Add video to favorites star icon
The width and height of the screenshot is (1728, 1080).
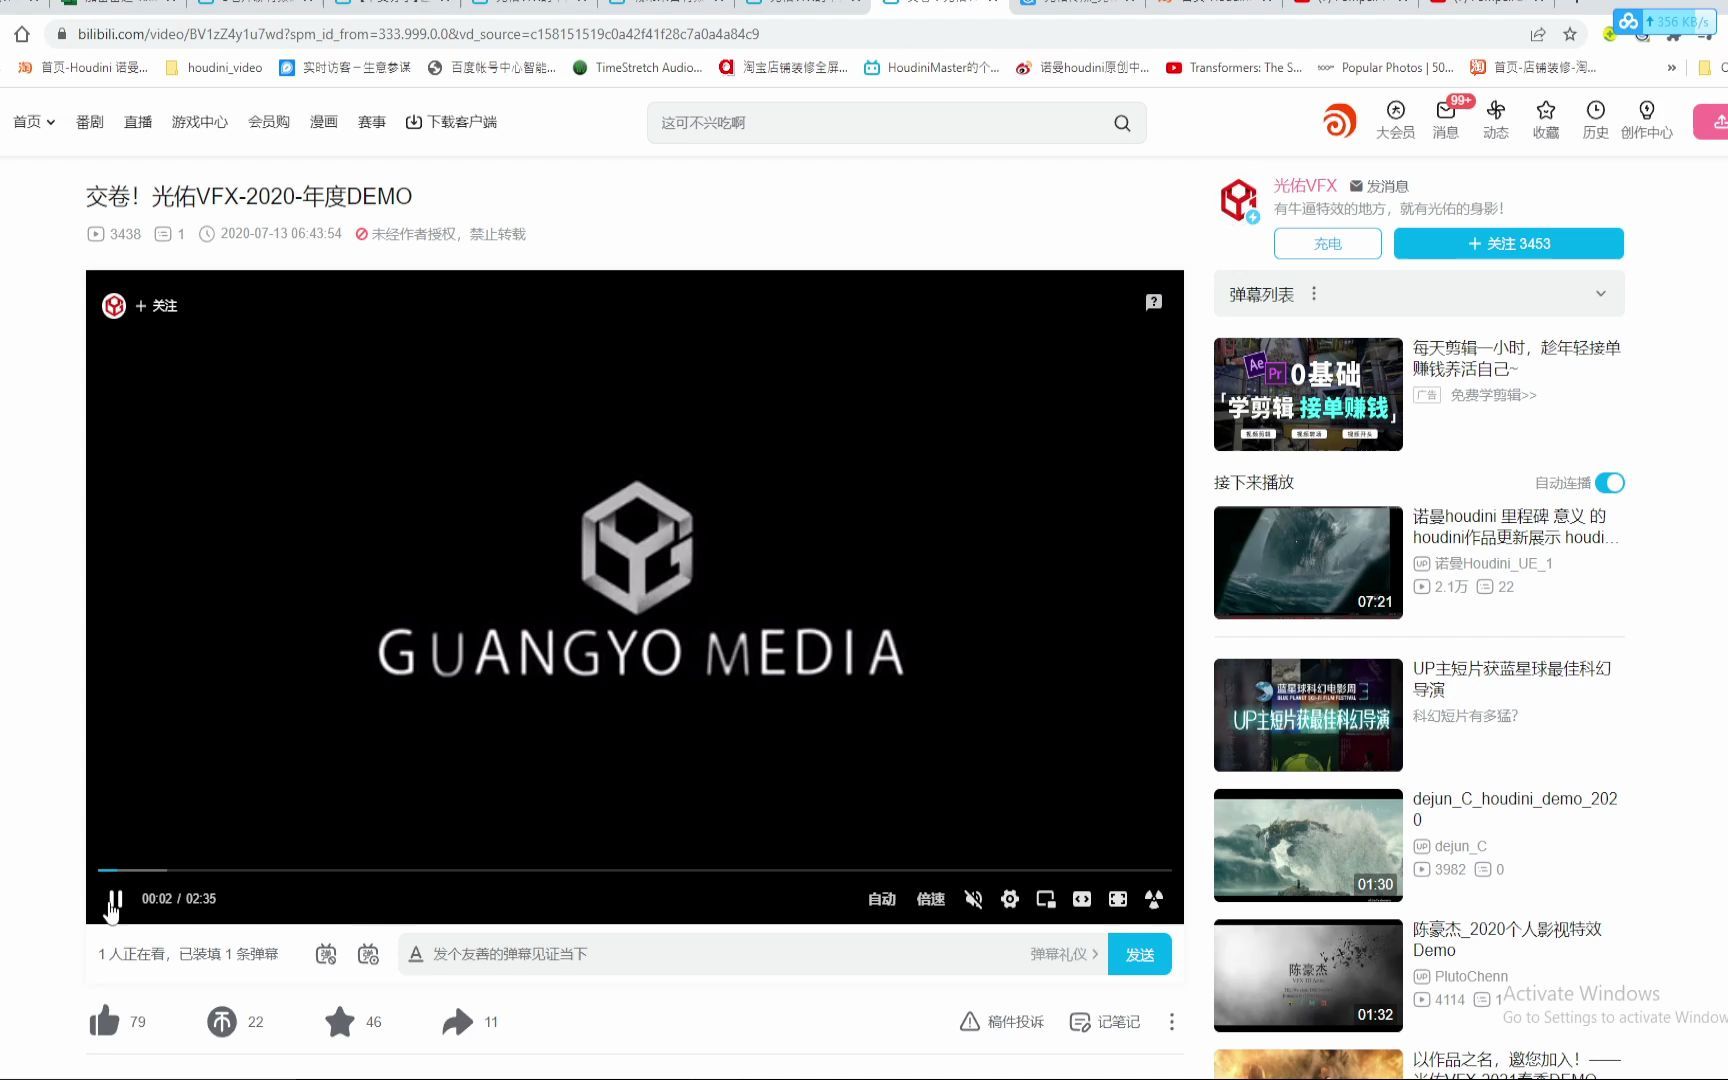340,1021
